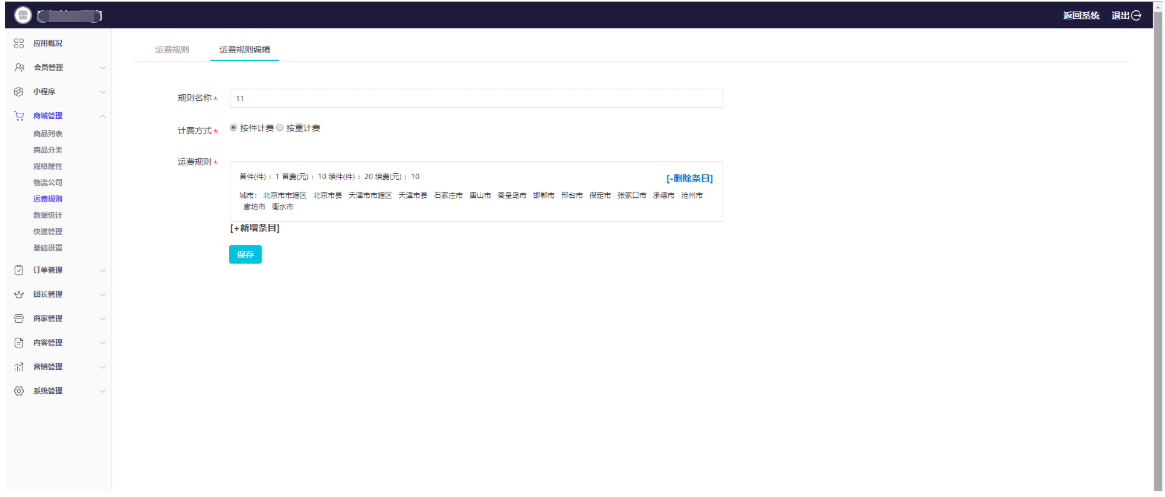This screenshot has width=1165, height=497.
Task: Click the 会员管理 people icon
Action: (19, 68)
